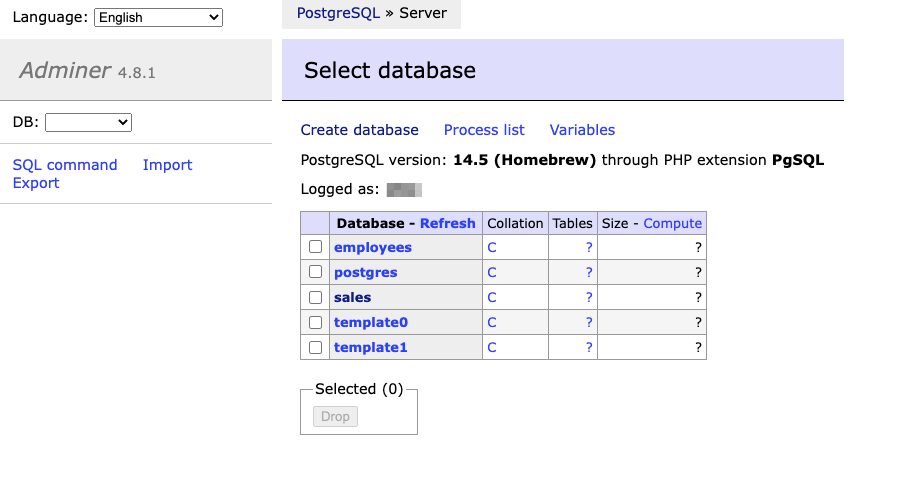
Task: Open the Variables page
Action: [x=582, y=130]
